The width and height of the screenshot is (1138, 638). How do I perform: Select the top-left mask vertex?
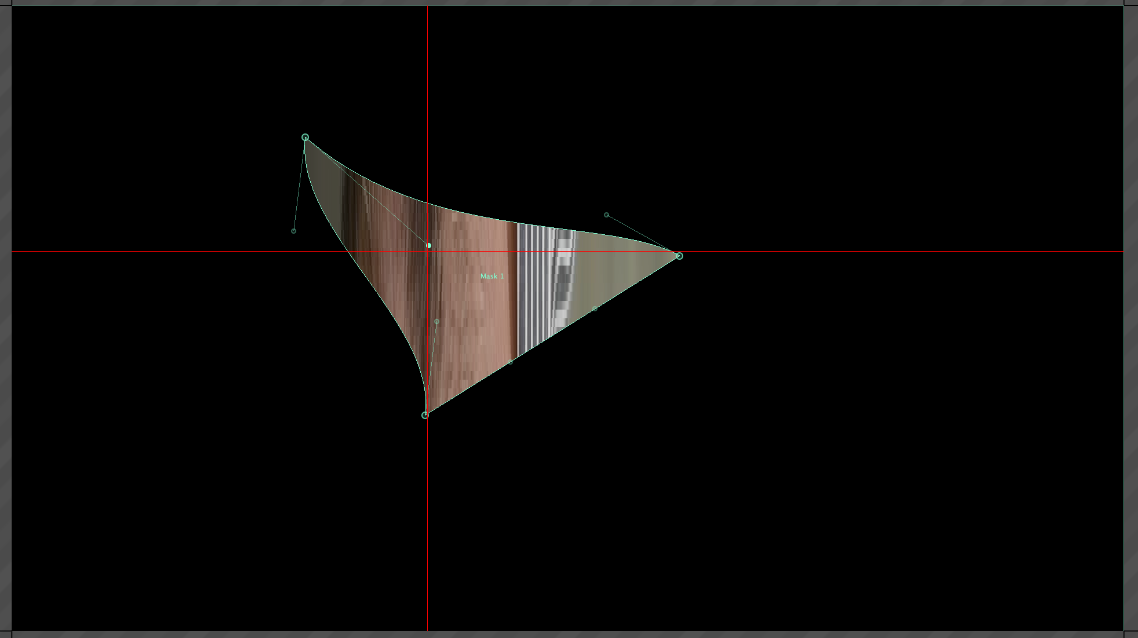[x=305, y=138]
